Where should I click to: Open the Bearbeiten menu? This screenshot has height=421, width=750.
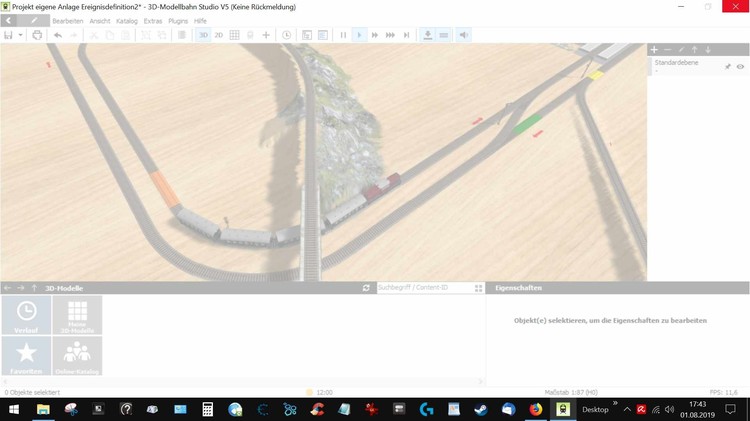point(67,21)
